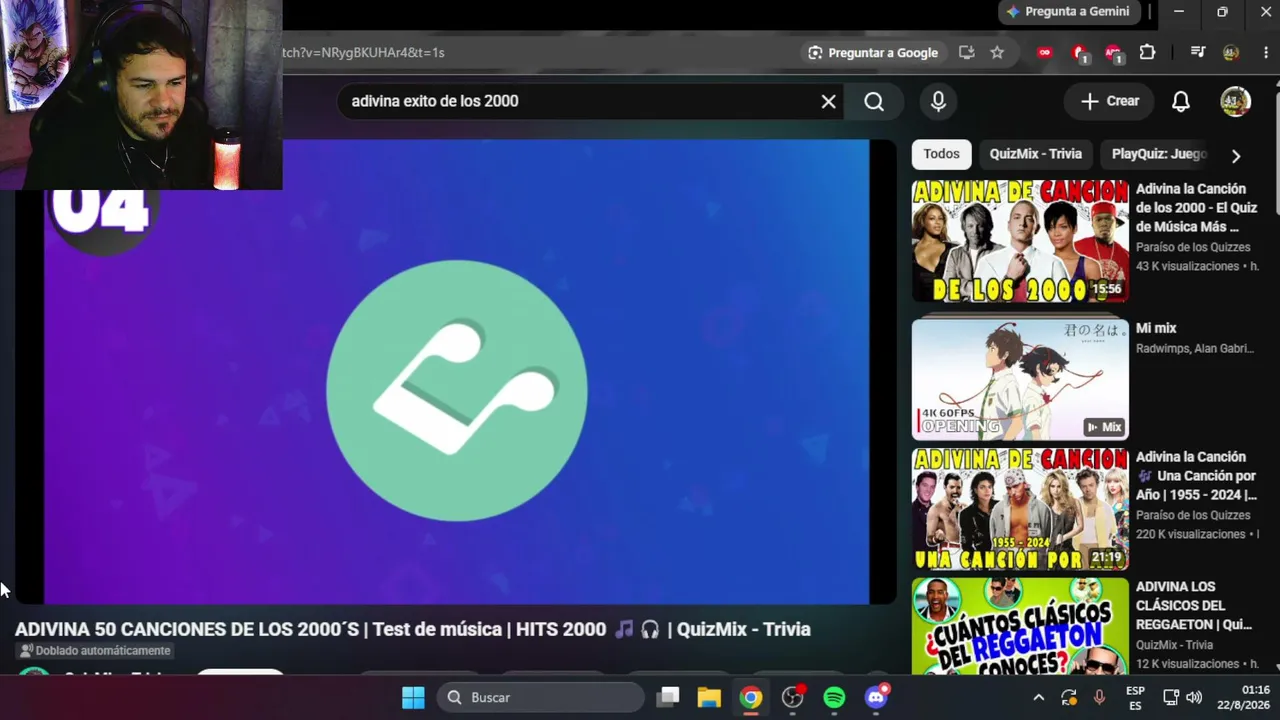Open the clock and date 01:16
Image resolution: width=1280 pixels, height=720 pixels.
(x=1242, y=698)
